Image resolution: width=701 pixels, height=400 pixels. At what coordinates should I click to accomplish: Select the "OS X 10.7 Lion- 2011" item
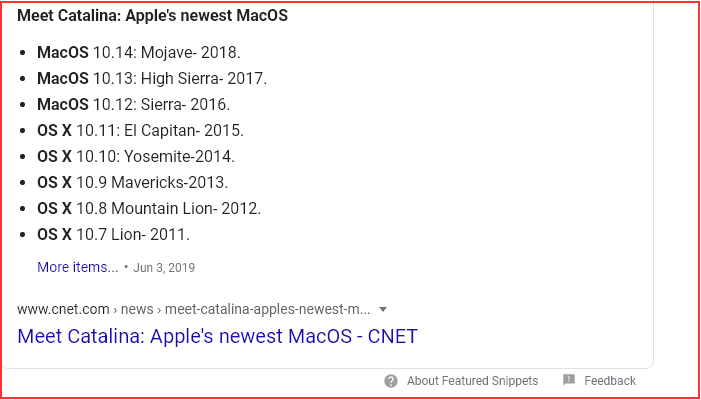point(113,234)
